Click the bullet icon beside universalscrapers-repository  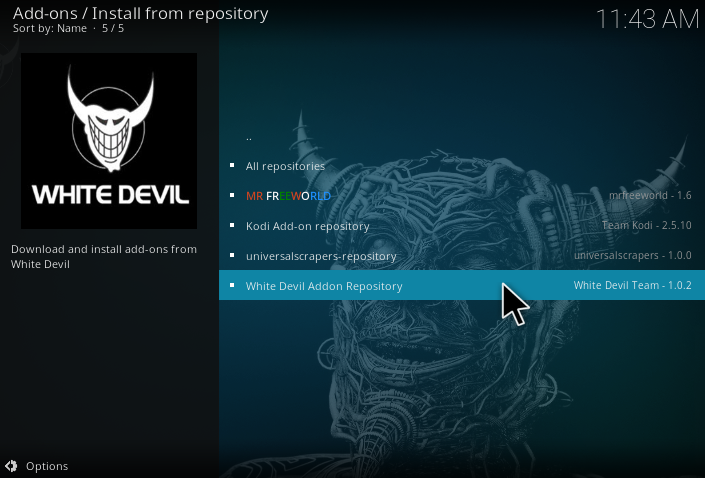coord(232,255)
